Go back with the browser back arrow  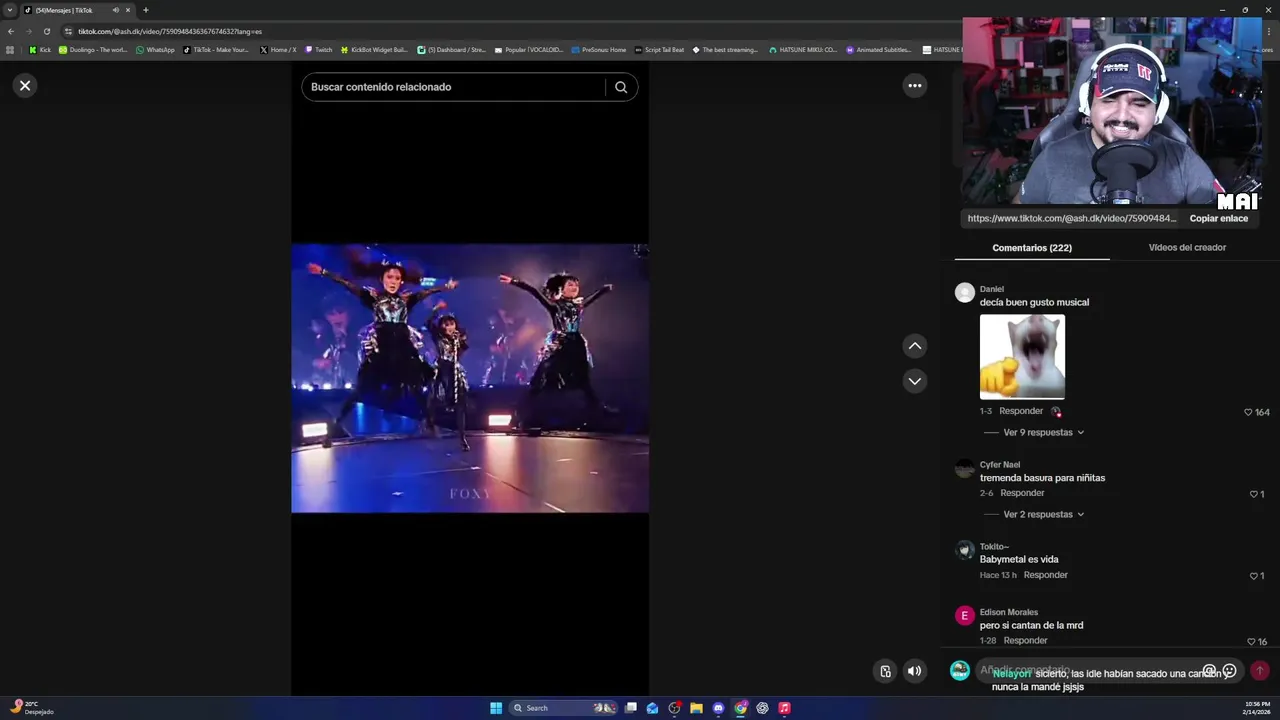[x=11, y=31]
